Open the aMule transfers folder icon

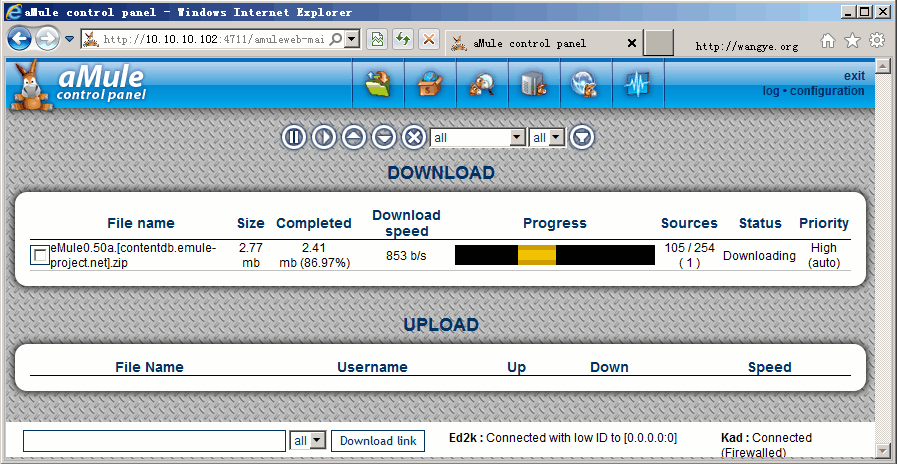pos(378,85)
